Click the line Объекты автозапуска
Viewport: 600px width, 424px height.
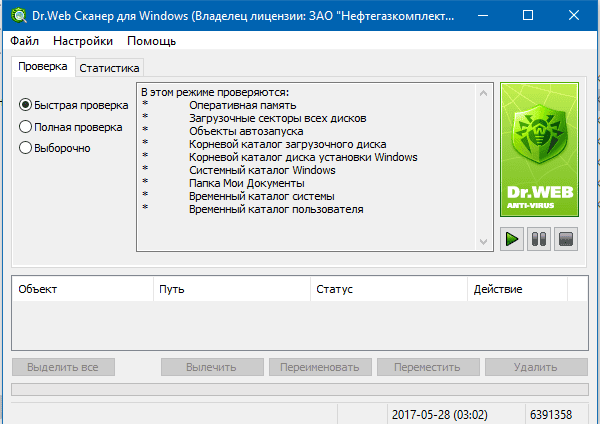tap(246, 131)
